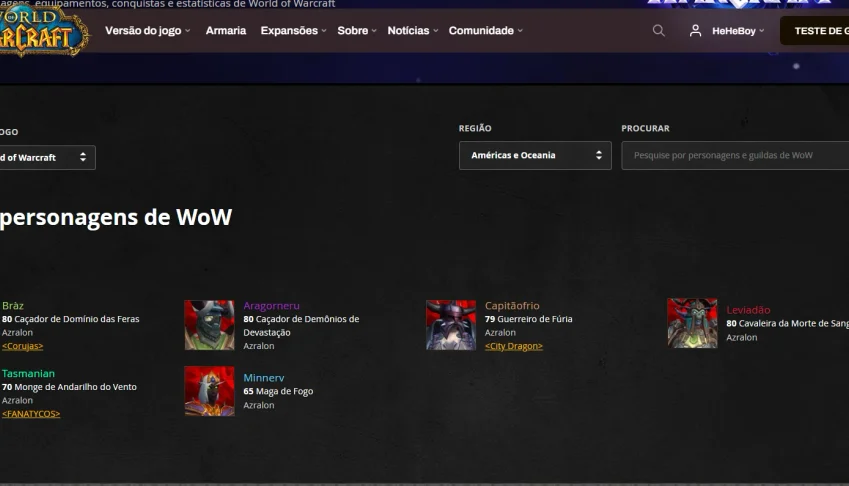The image size is (849, 486).
Task: Open Minnerv character avatar
Action: pyautogui.click(x=210, y=391)
